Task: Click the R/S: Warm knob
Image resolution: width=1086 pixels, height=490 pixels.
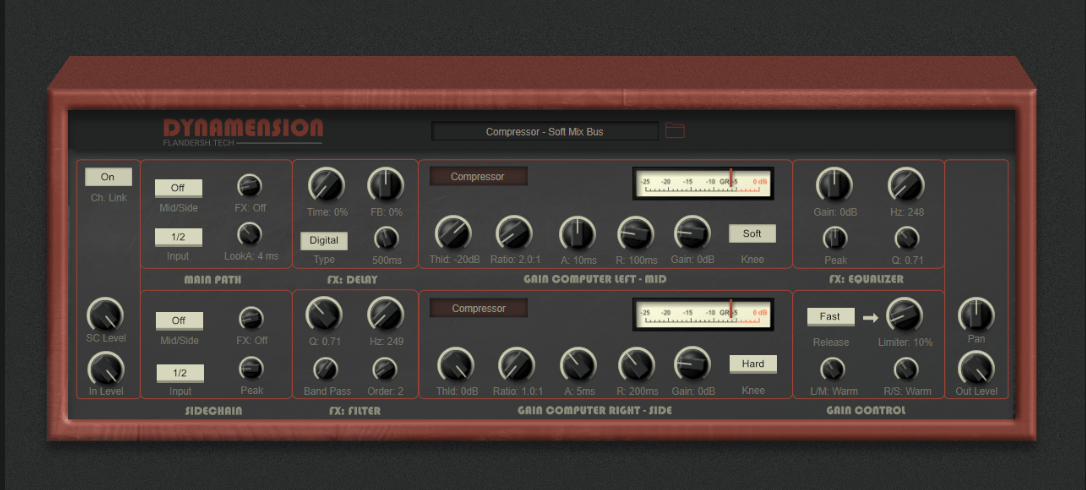Action: 906,369
